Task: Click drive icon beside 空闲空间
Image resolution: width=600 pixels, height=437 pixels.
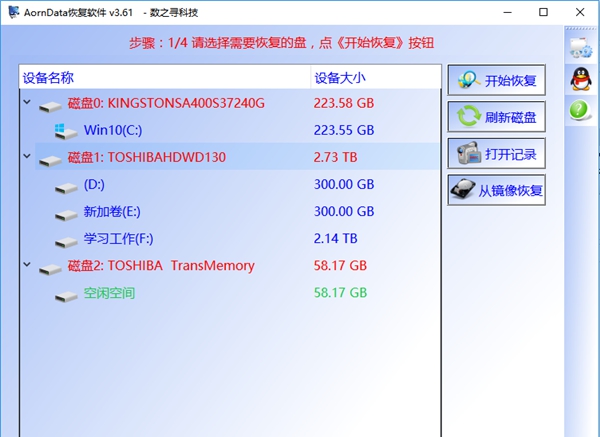Action: point(66,297)
